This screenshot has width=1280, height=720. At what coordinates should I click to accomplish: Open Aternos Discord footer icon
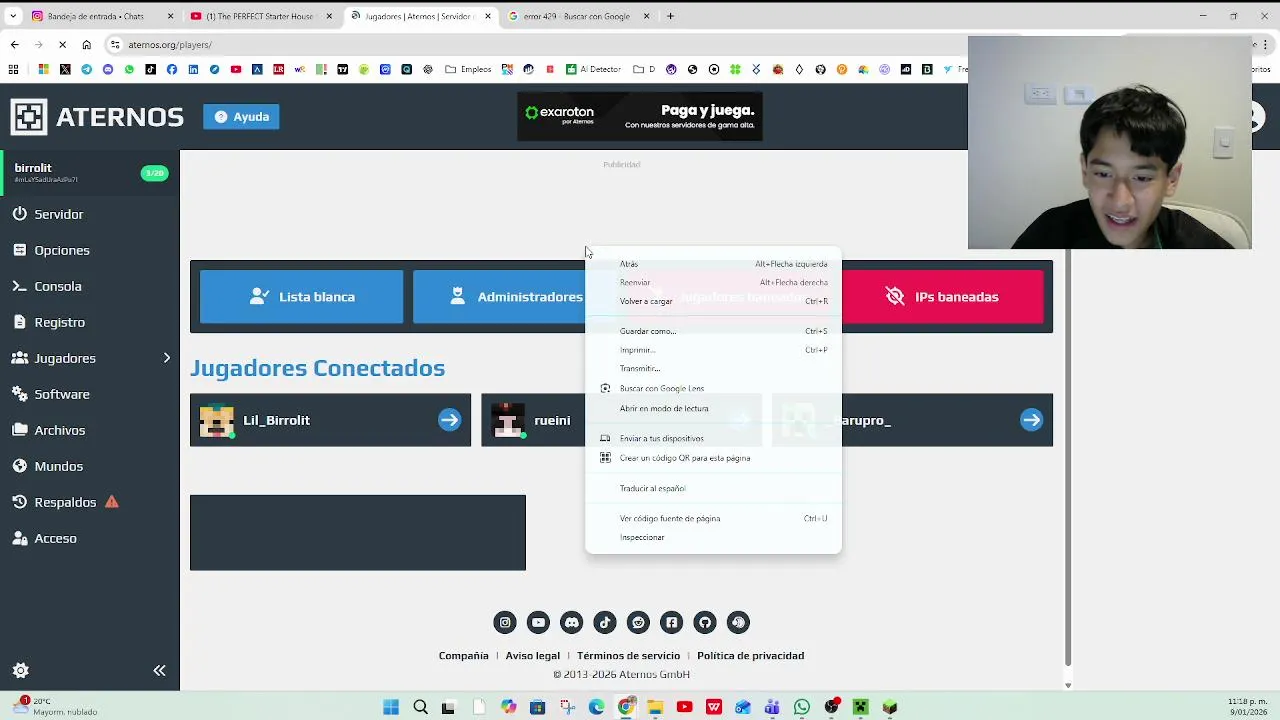(x=571, y=623)
